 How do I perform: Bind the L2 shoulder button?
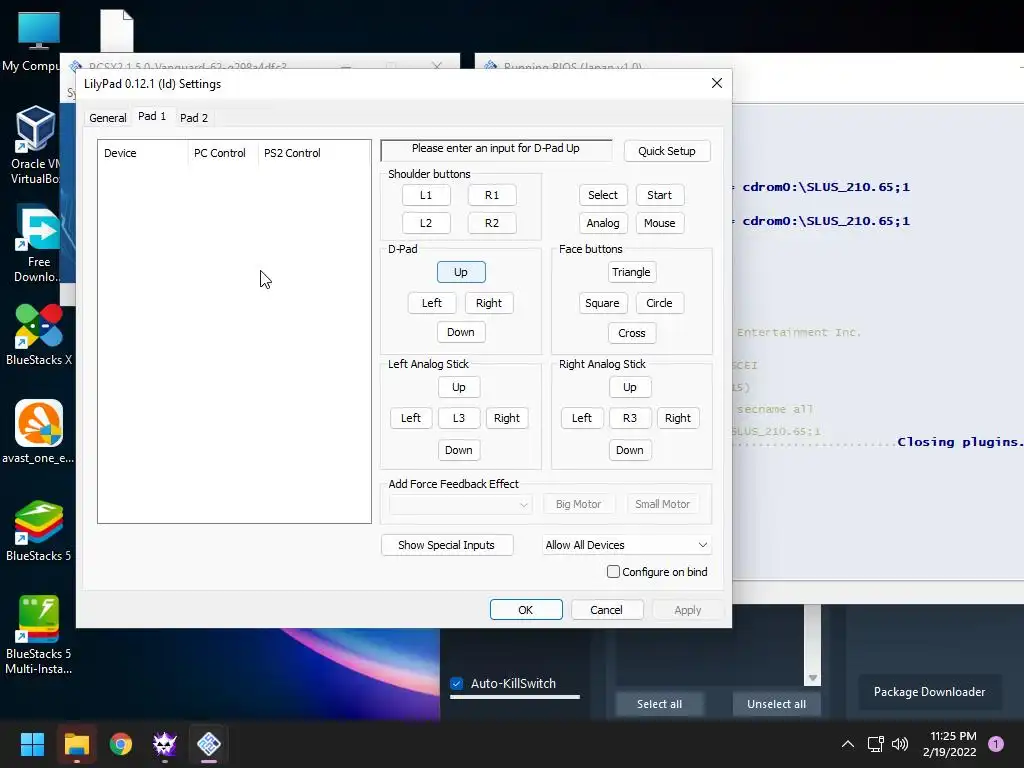(x=426, y=223)
